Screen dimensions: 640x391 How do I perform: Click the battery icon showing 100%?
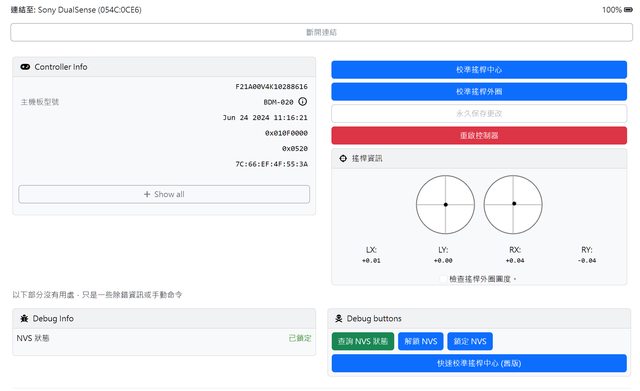point(629,10)
